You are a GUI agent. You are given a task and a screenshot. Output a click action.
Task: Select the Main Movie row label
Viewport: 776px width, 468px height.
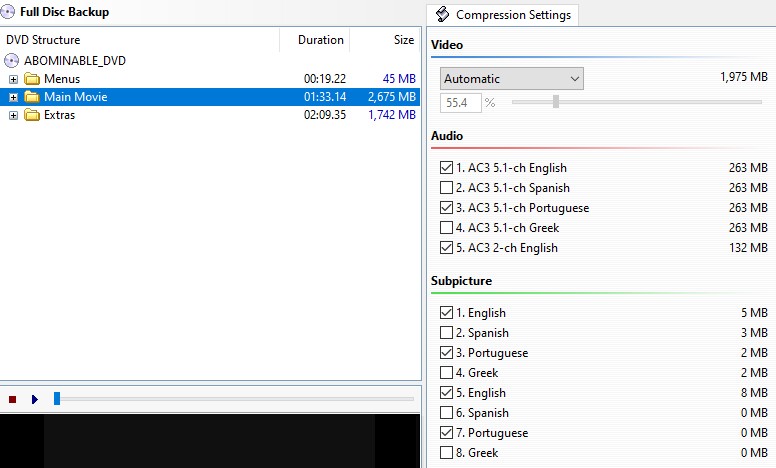pos(76,96)
